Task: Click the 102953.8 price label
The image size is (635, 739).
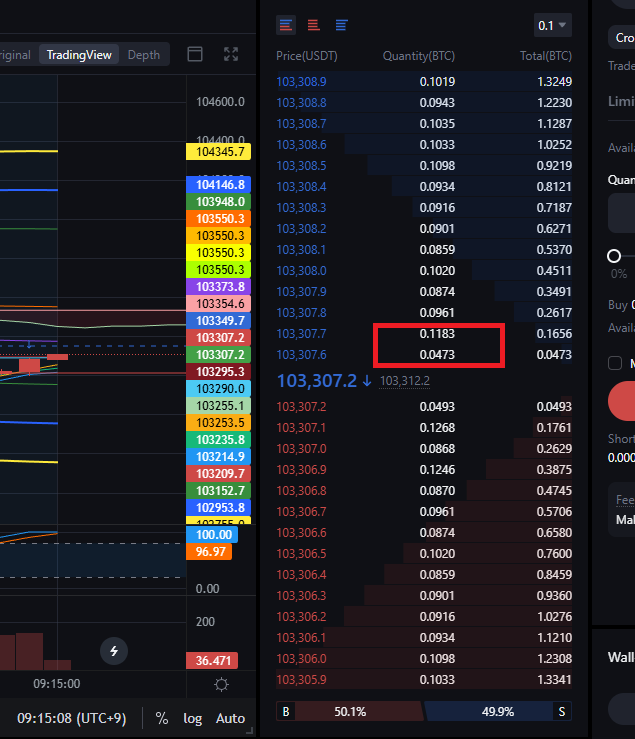Action: coord(219,508)
